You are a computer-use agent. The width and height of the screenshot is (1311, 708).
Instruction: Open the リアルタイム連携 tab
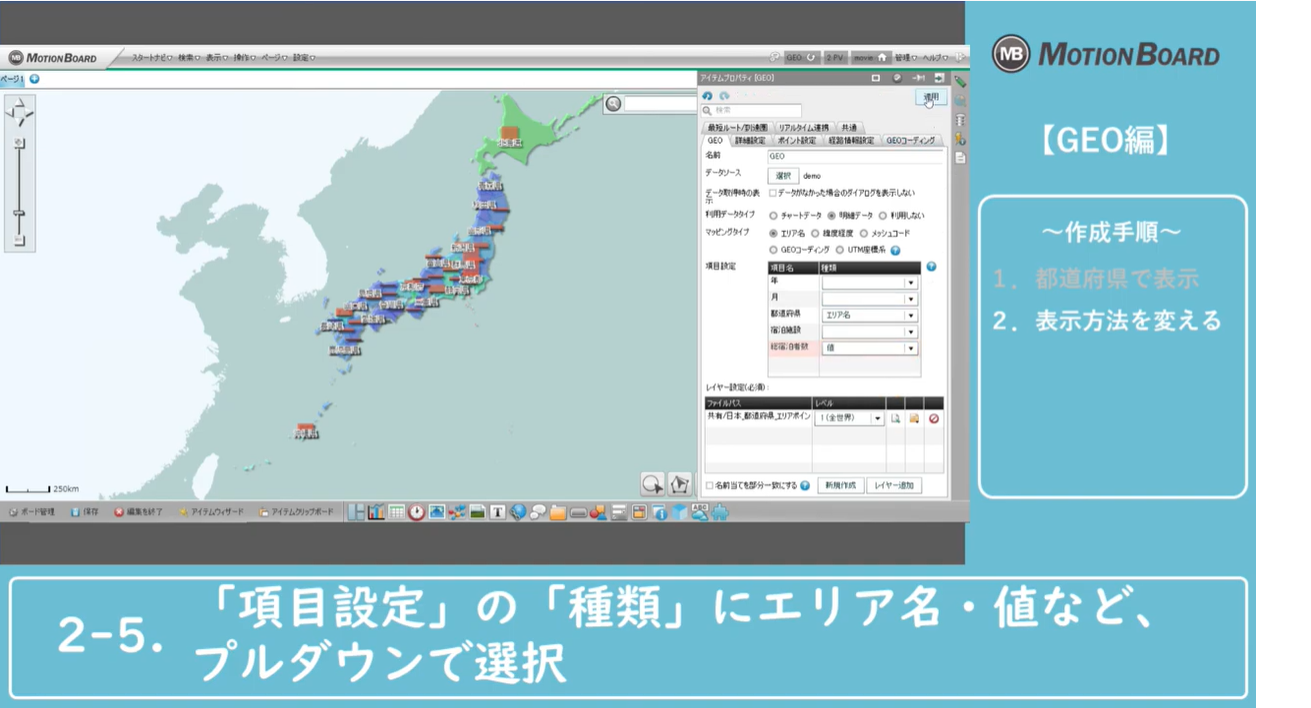coord(803,128)
